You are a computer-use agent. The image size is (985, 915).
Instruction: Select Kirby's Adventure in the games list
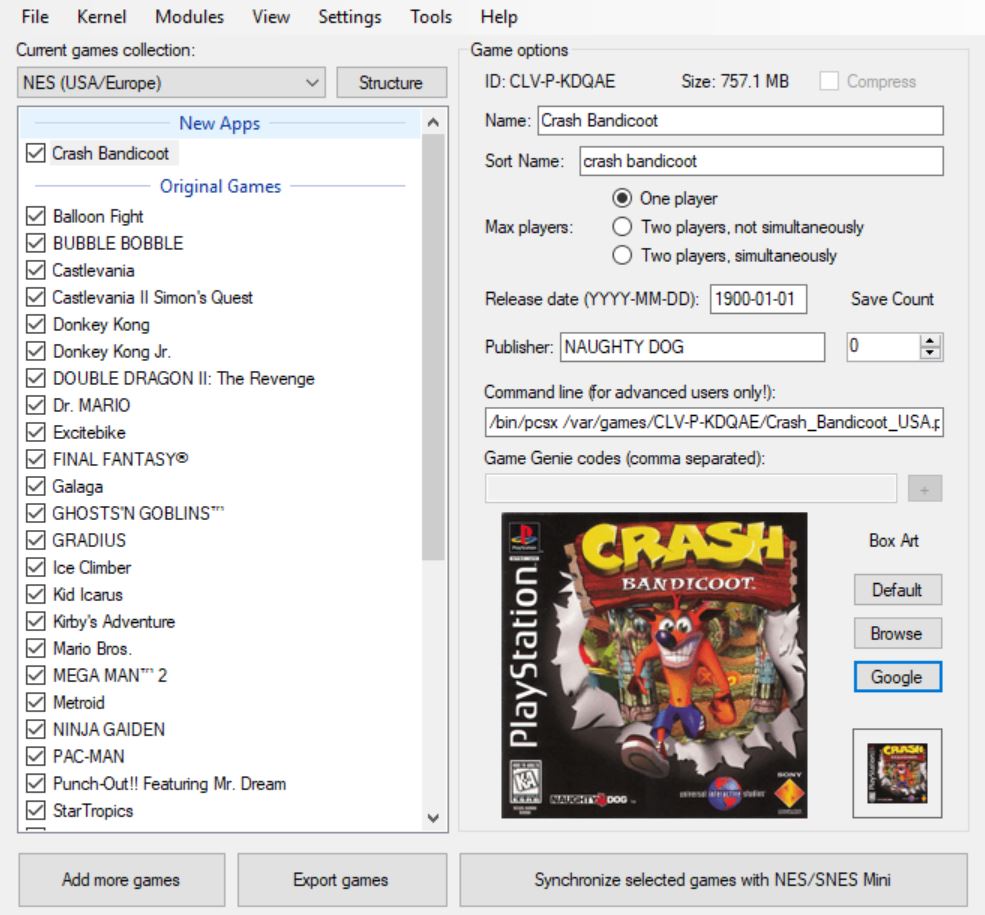click(x=114, y=621)
